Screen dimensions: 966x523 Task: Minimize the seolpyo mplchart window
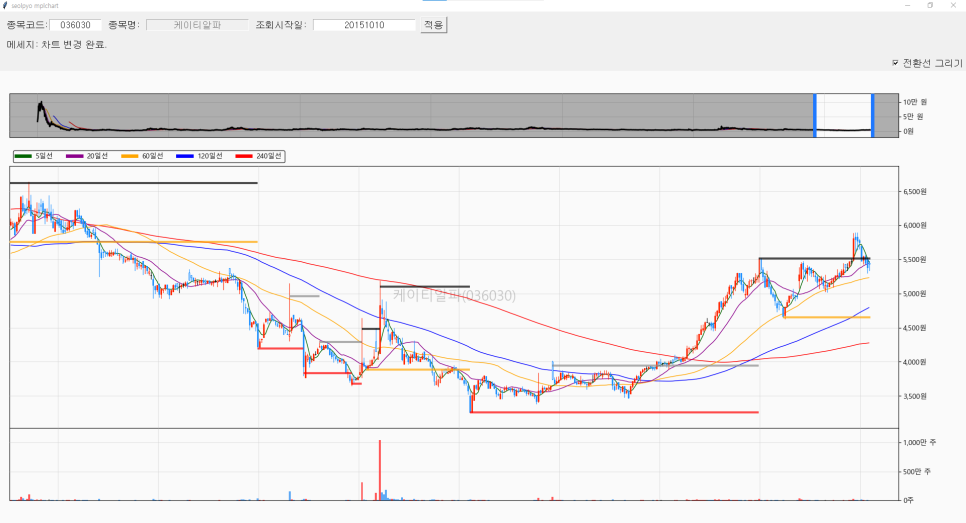907,6
